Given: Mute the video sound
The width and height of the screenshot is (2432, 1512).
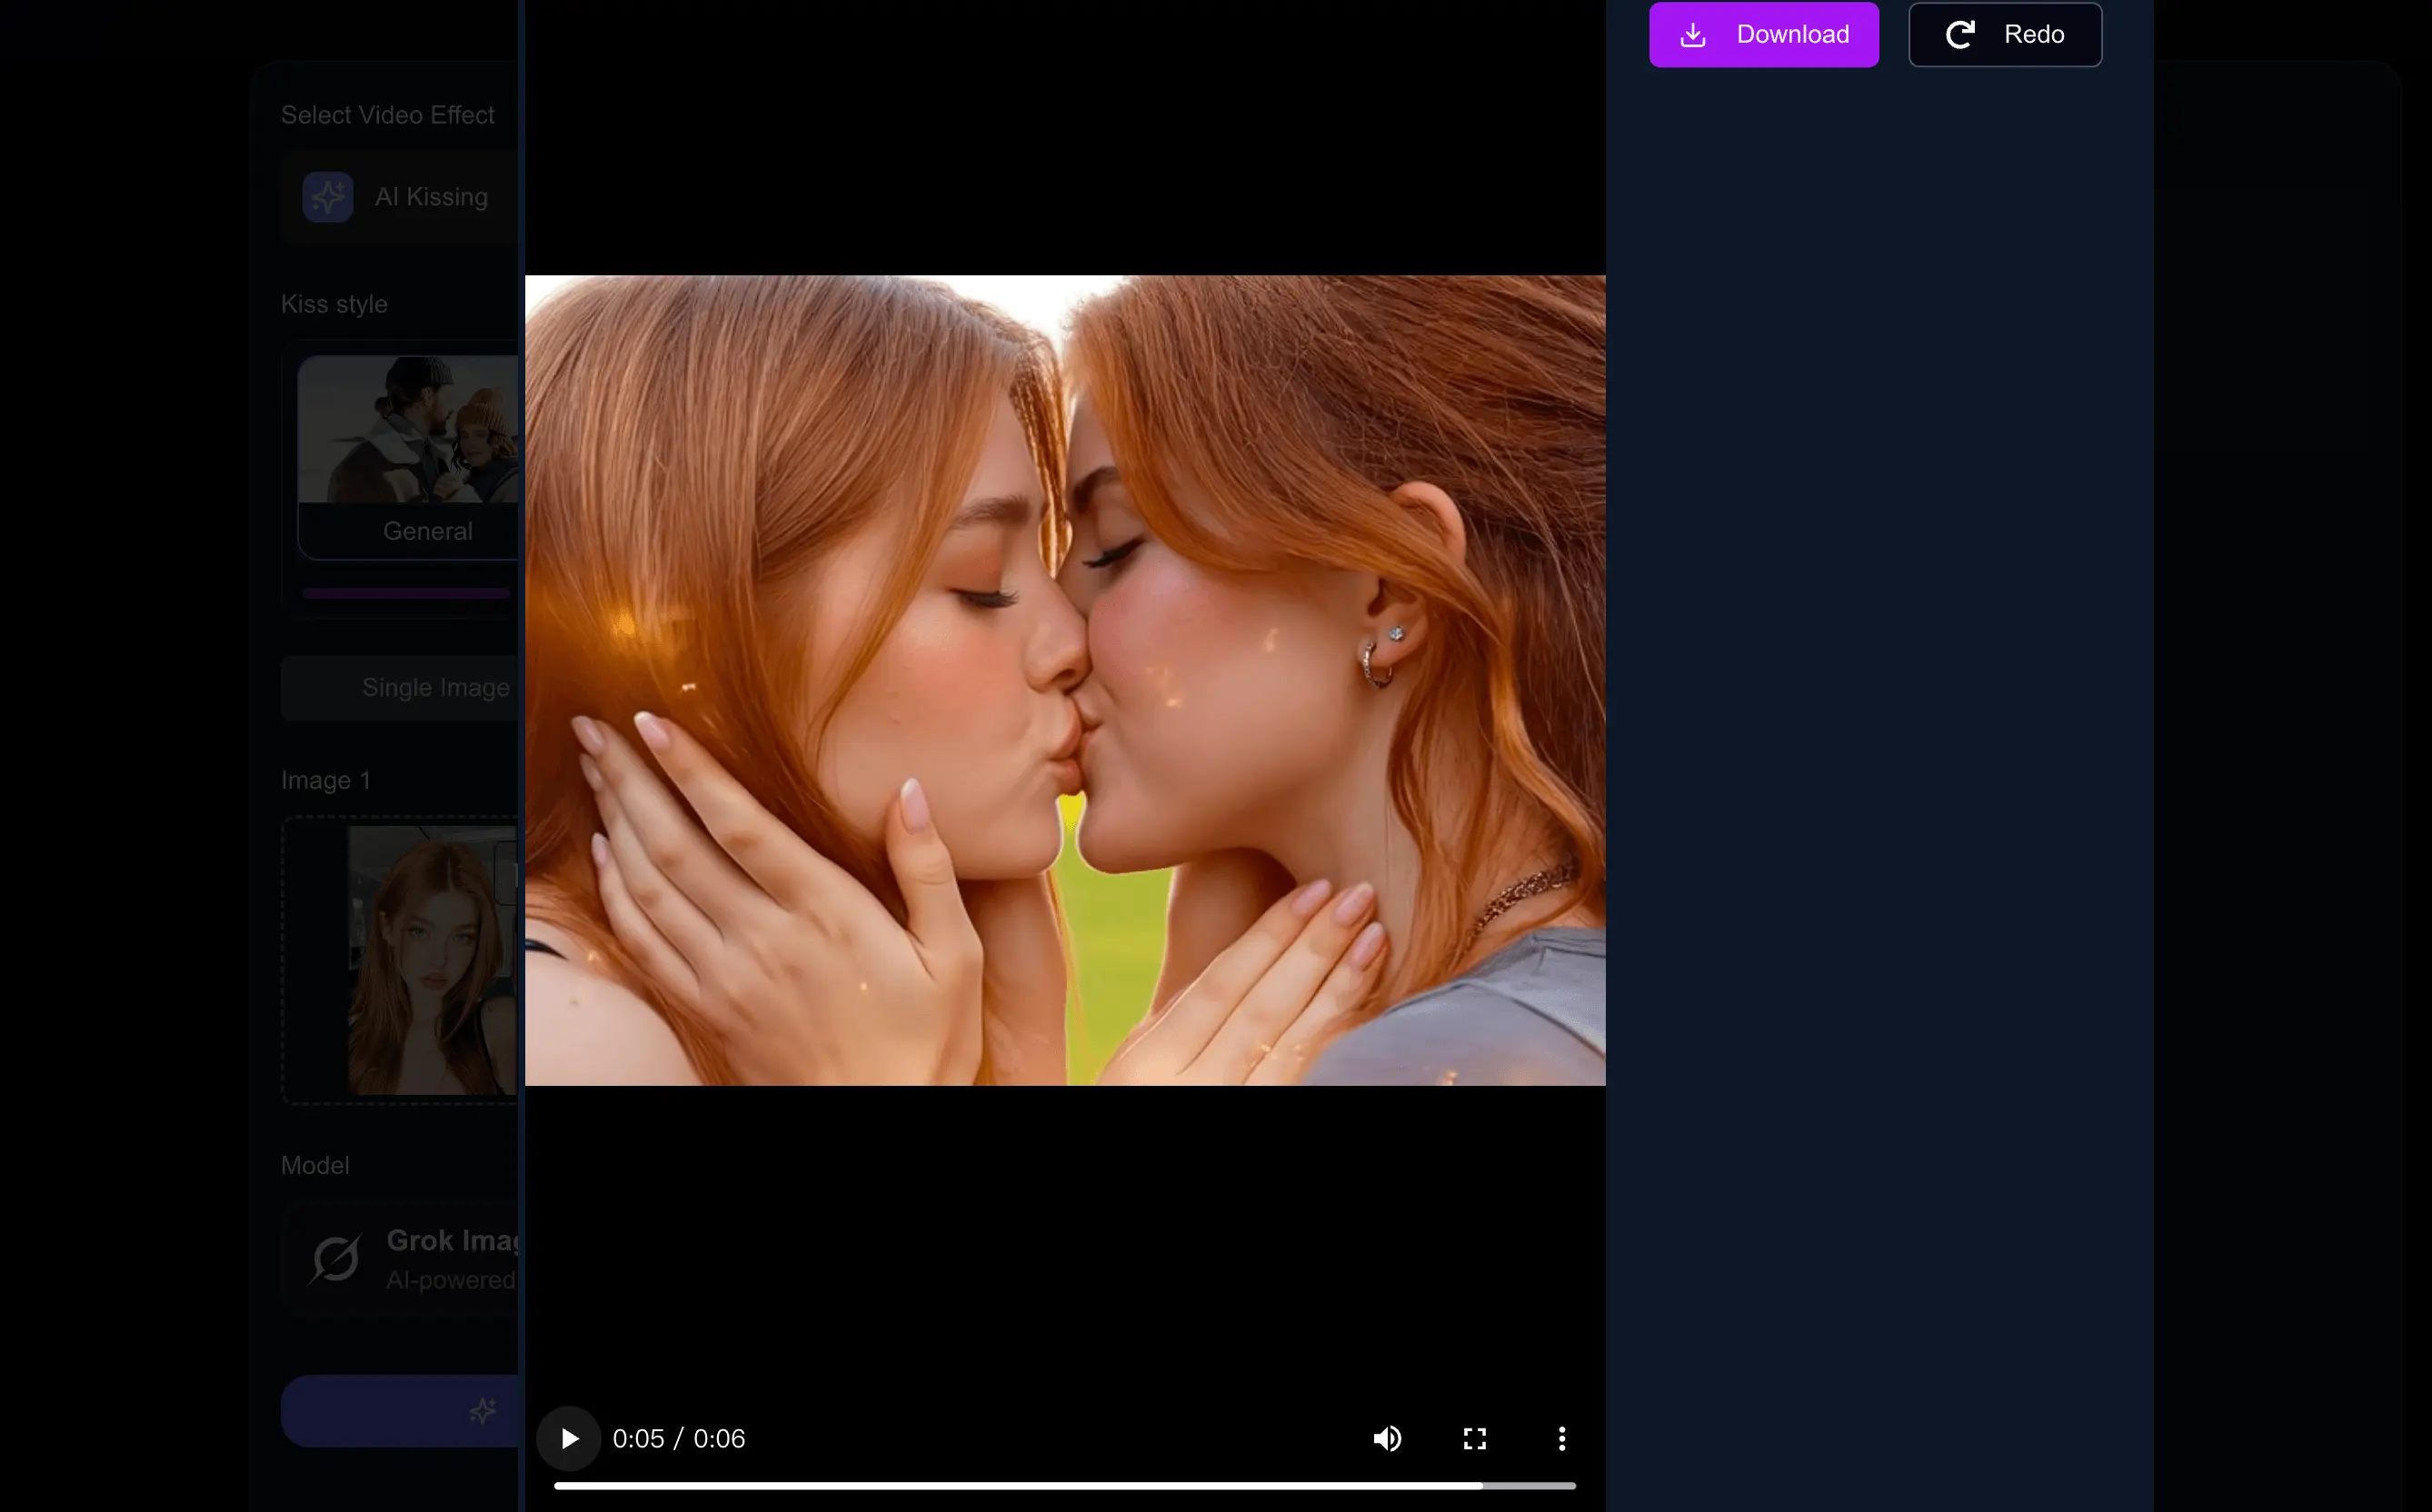Looking at the screenshot, I should (x=1387, y=1438).
